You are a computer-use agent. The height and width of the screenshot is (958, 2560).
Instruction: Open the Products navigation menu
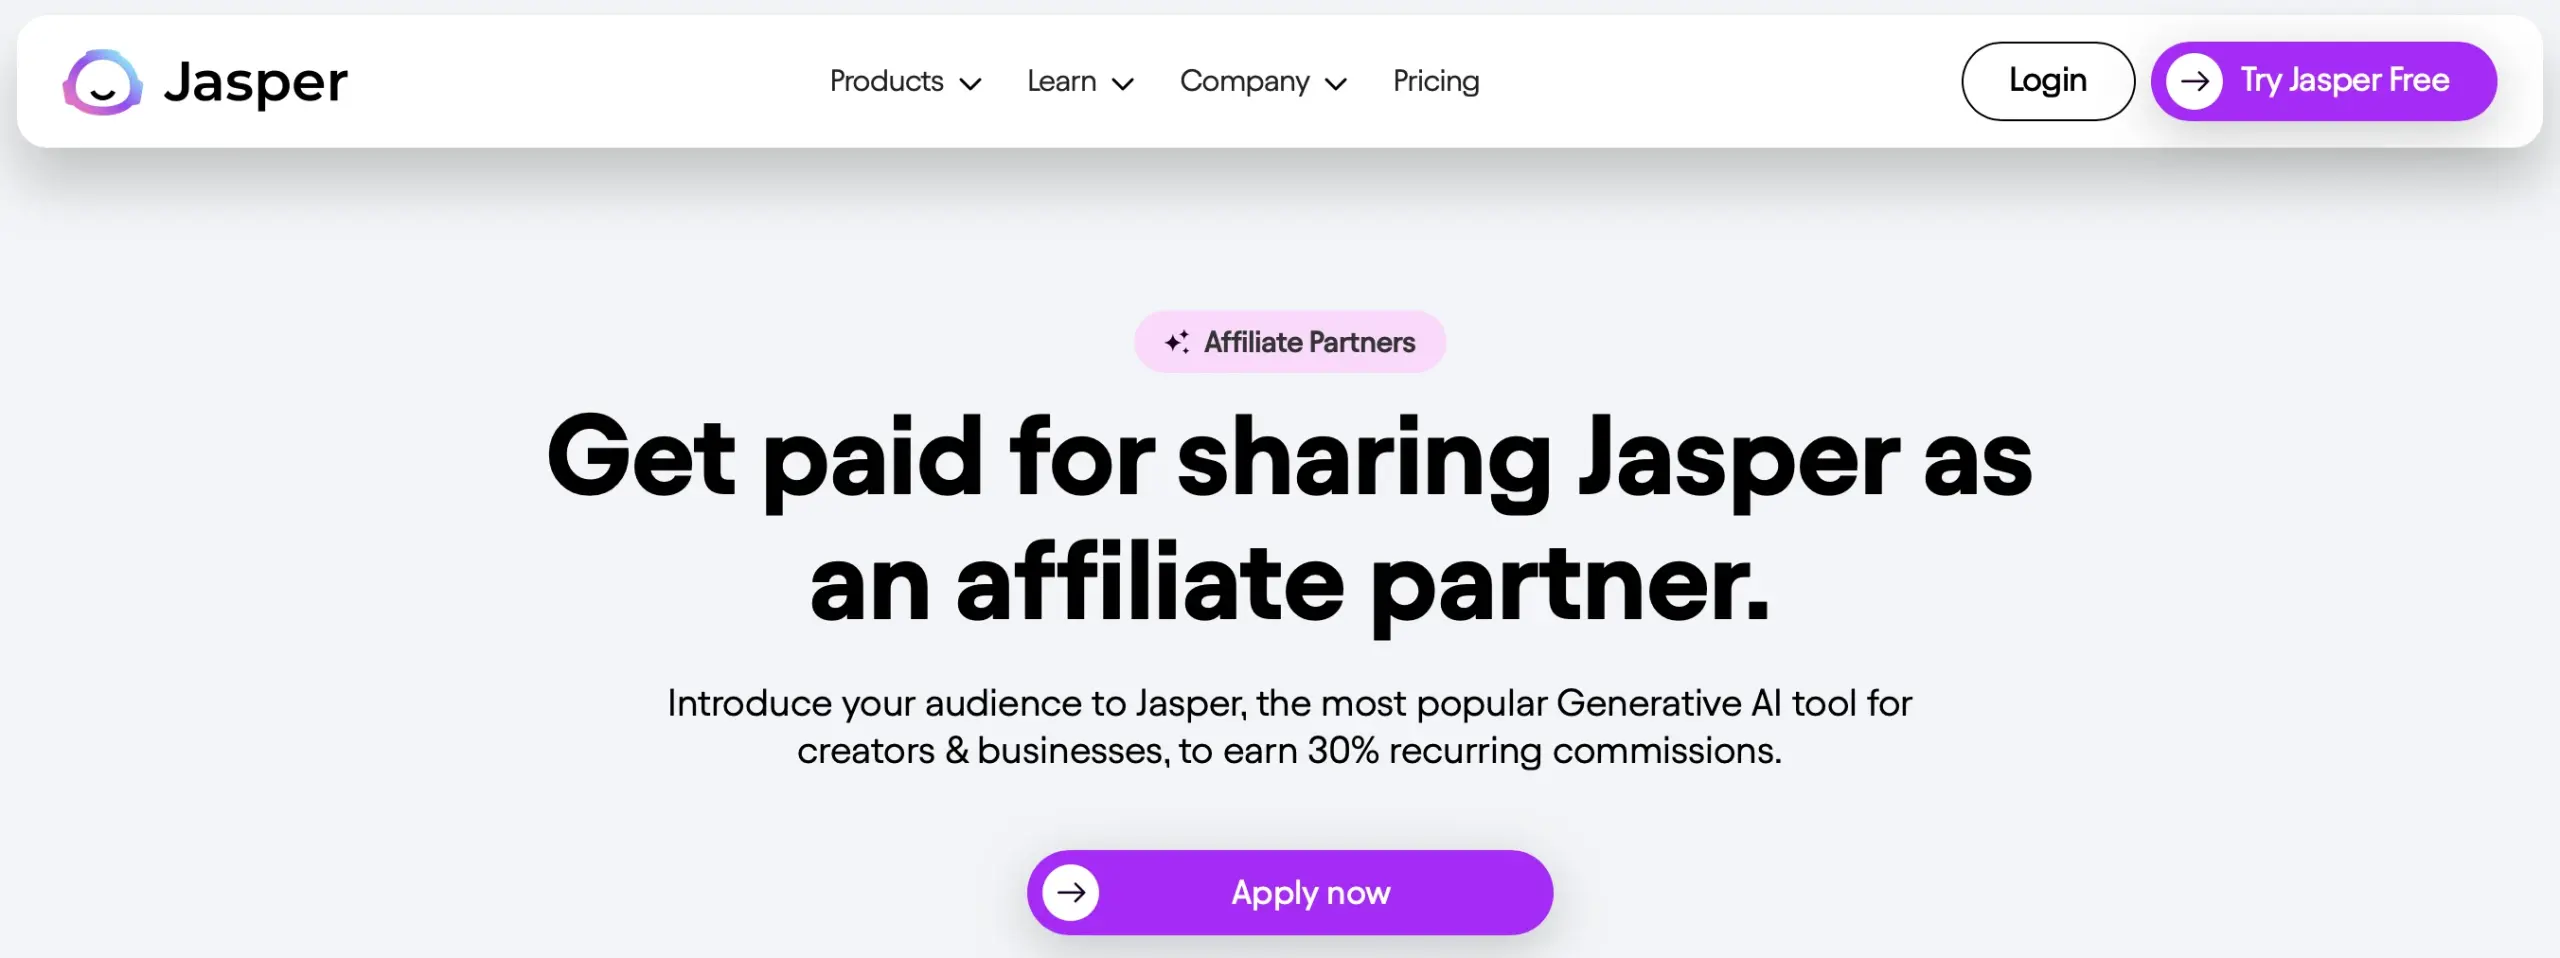tap(886, 82)
